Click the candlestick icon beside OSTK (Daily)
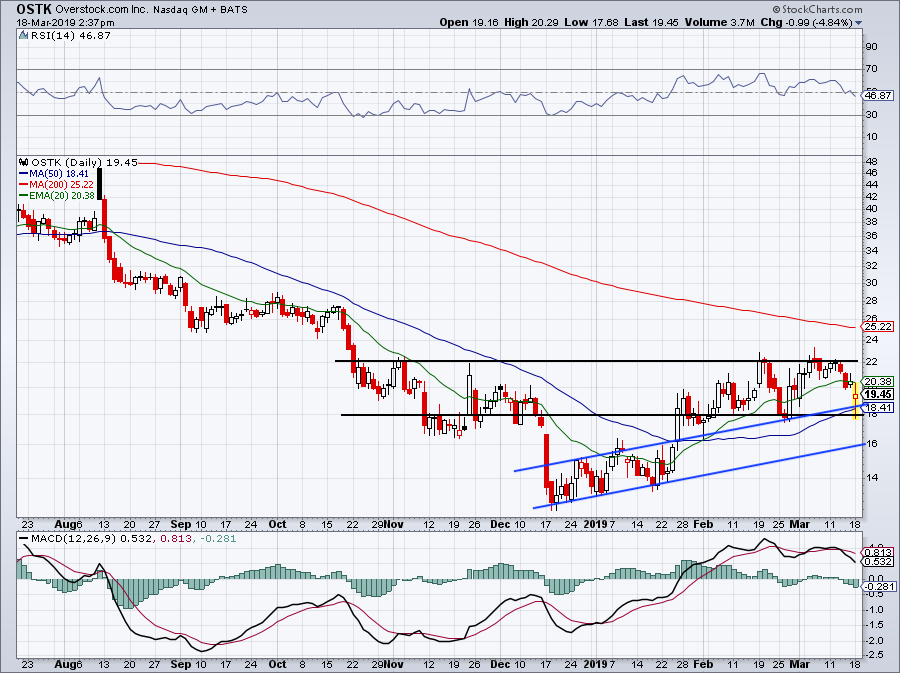The height and width of the screenshot is (673, 900). pos(24,163)
